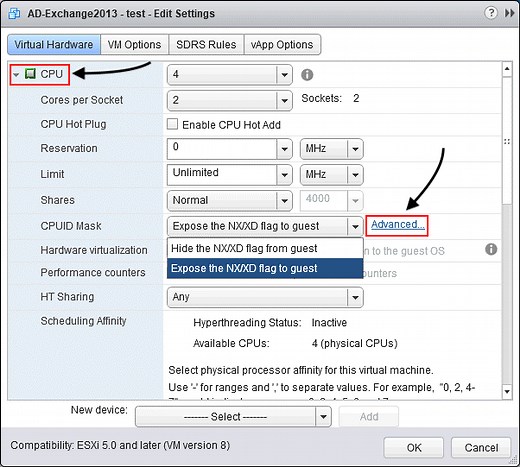Click the Cores per Socket label

click(x=82, y=100)
